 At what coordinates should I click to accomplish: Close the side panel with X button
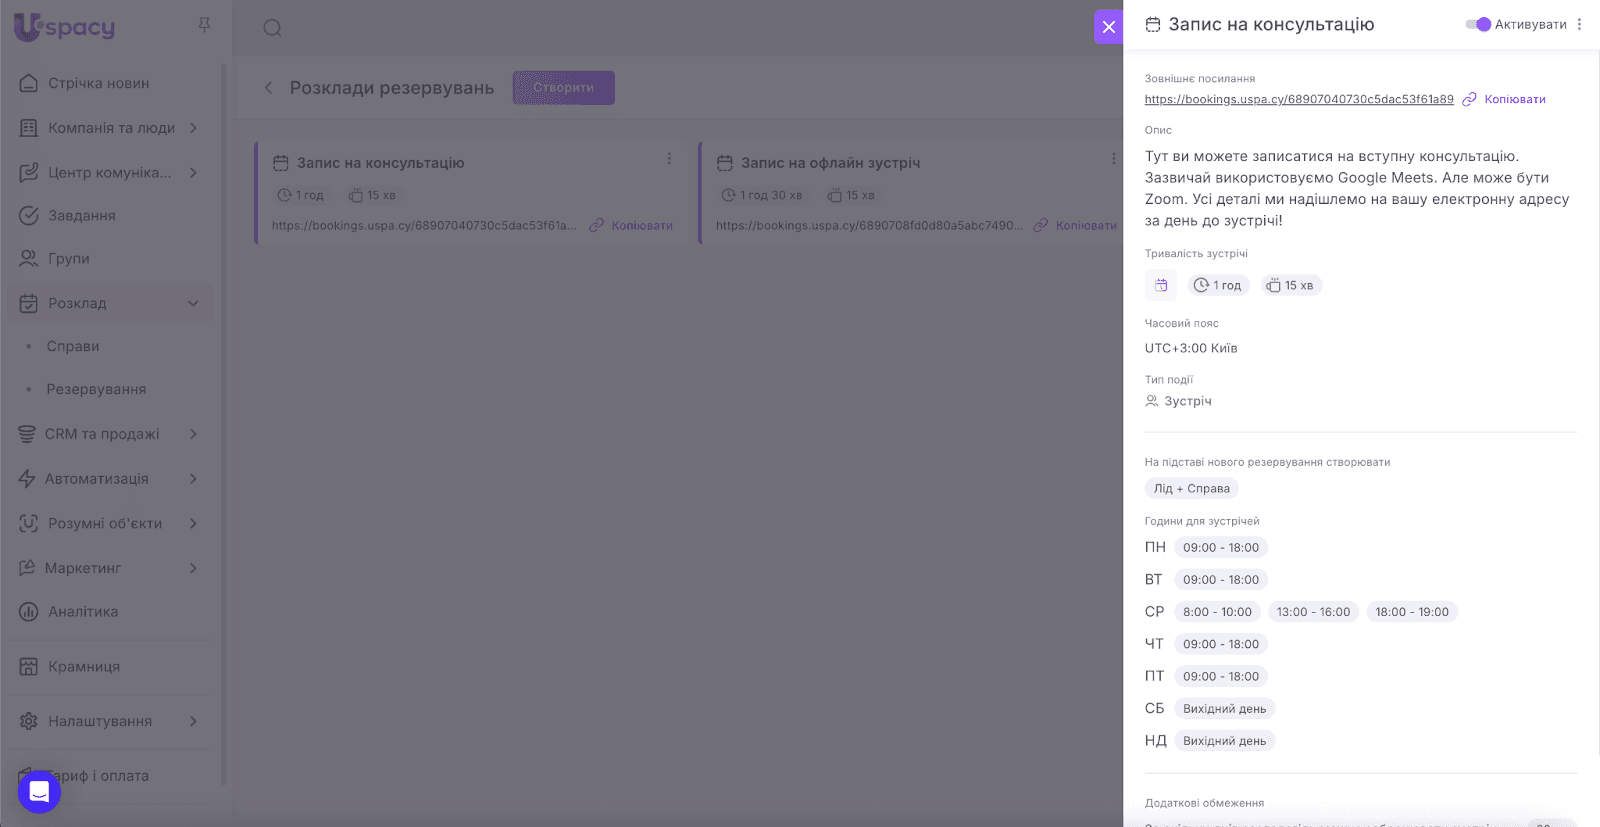point(1108,27)
